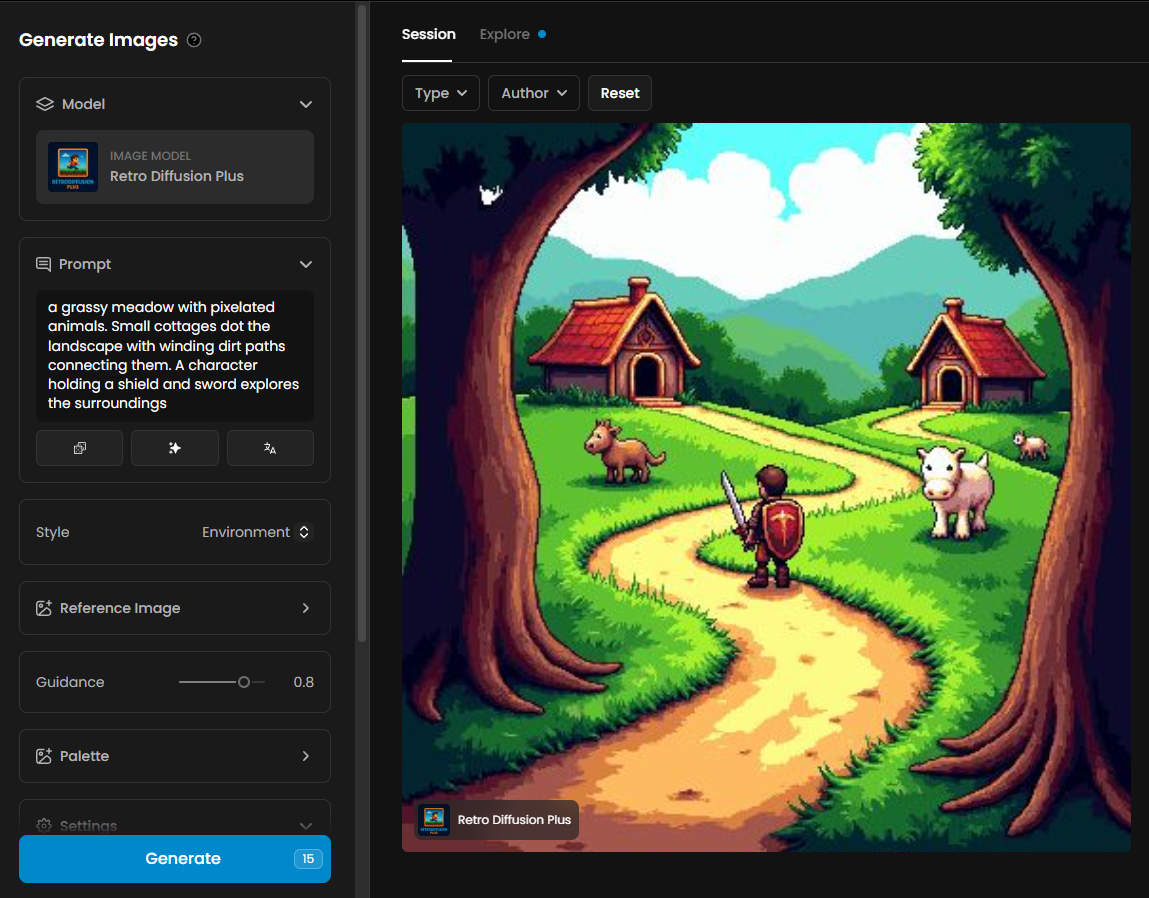Collapse the Prompt section chevron
The width and height of the screenshot is (1149, 898).
pos(306,264)
